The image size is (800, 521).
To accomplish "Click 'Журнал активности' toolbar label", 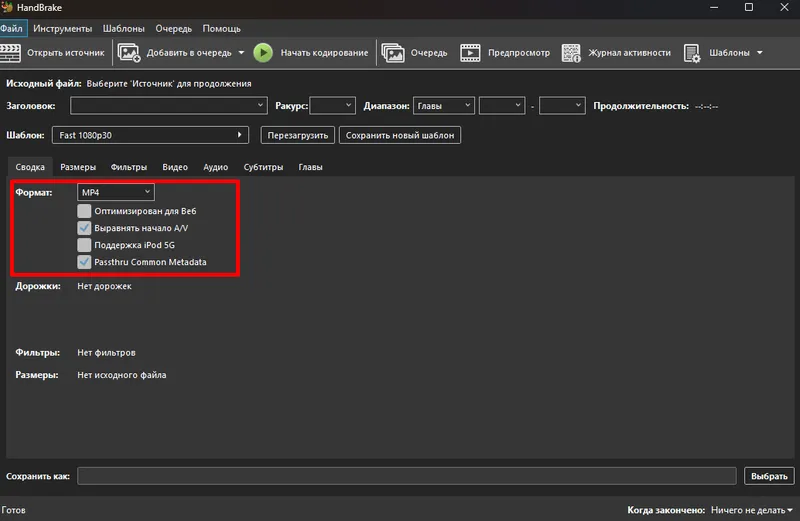I will pos(630,53).
